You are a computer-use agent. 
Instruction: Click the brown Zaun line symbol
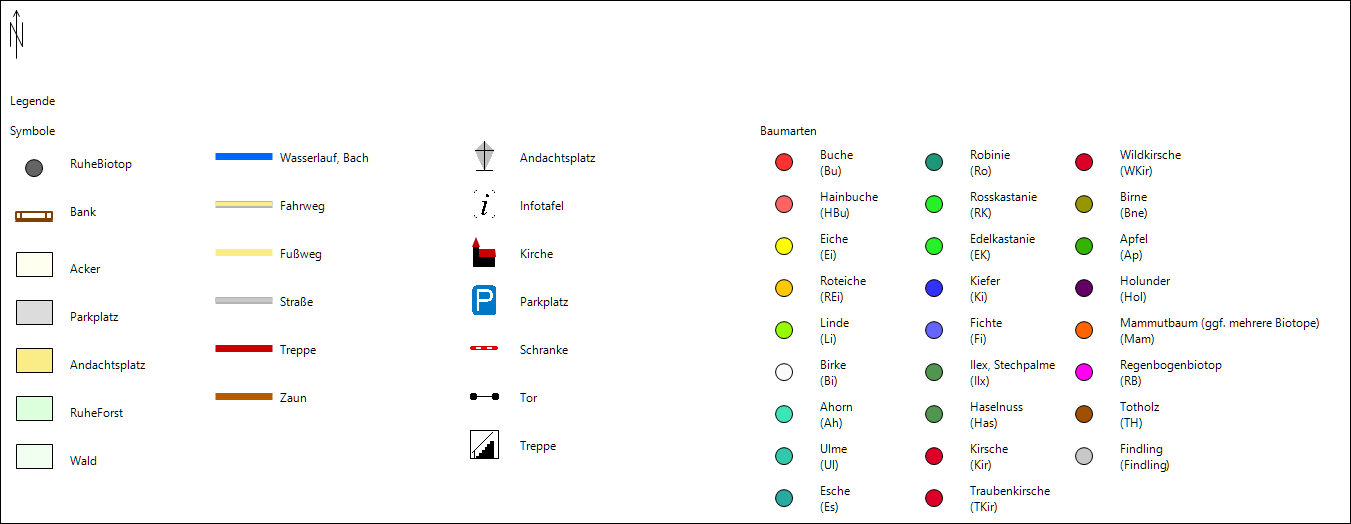coord(244,396)
